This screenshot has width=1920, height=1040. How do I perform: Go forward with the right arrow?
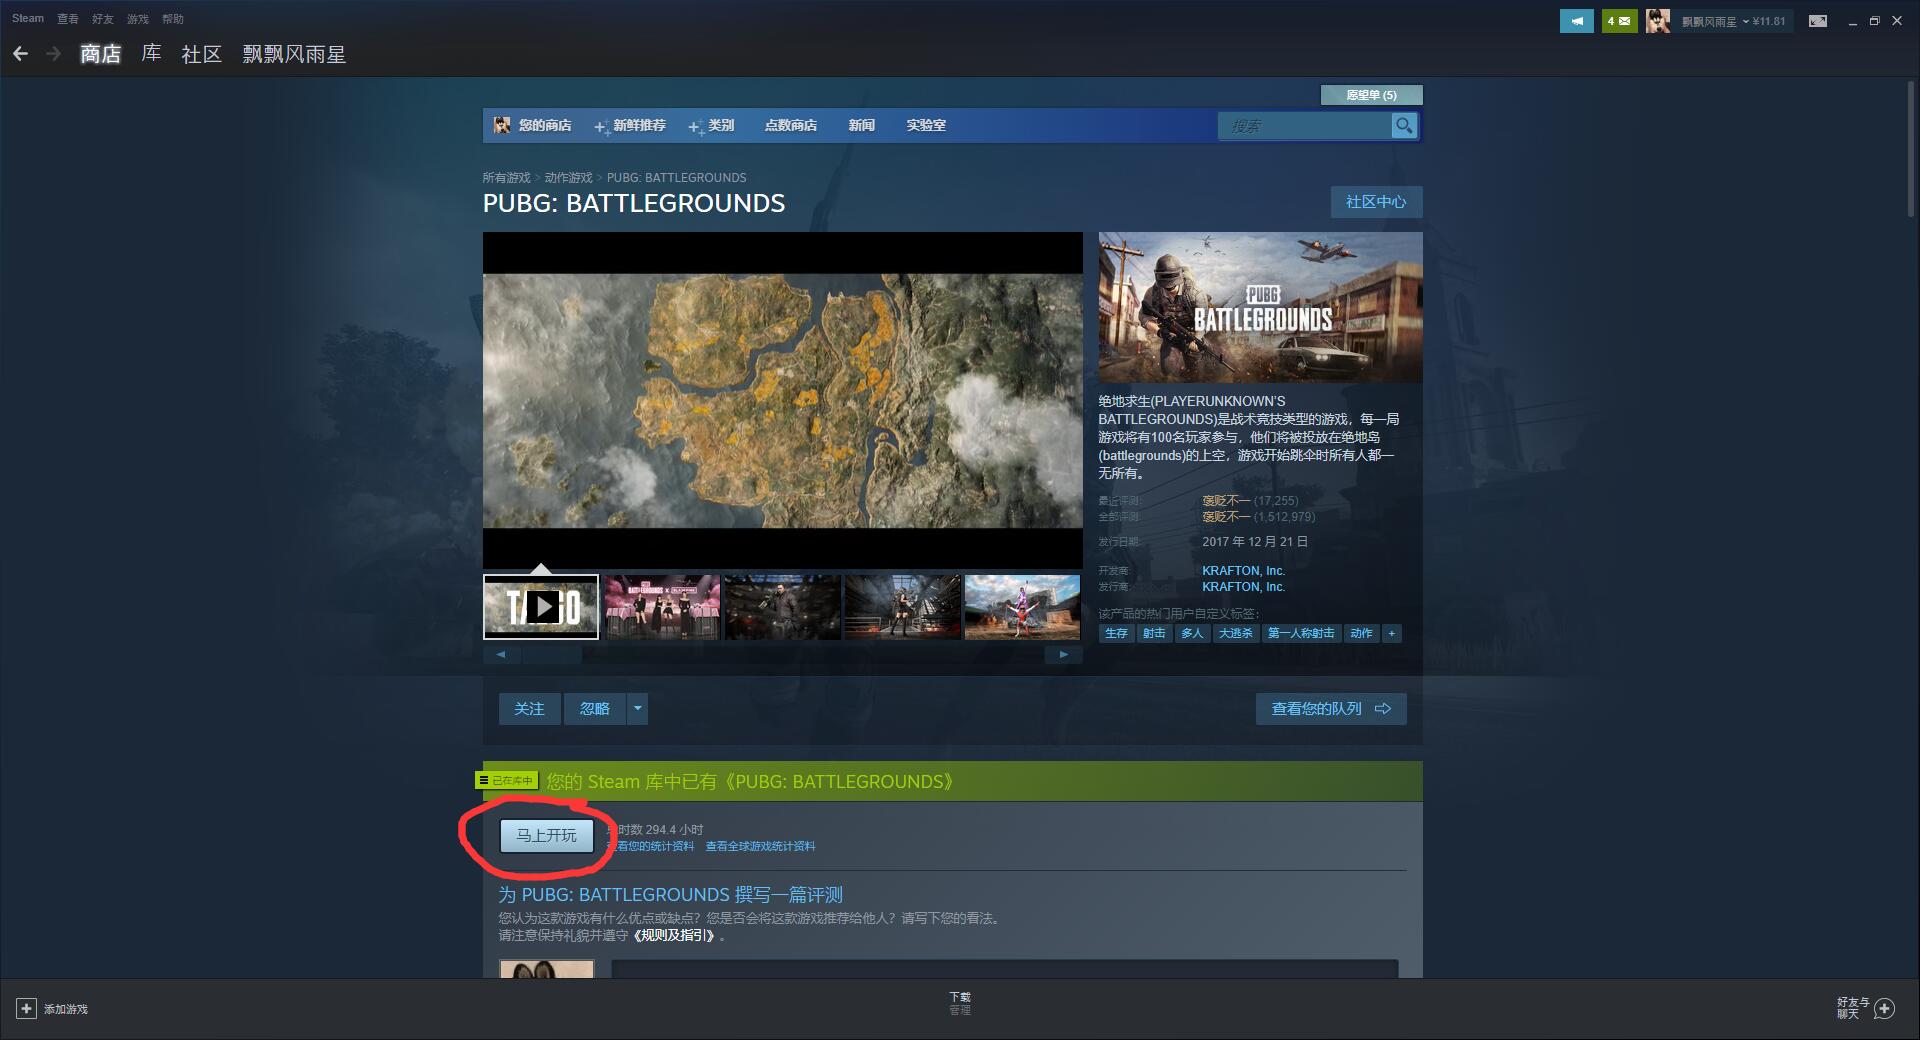[x=53, y=53]
